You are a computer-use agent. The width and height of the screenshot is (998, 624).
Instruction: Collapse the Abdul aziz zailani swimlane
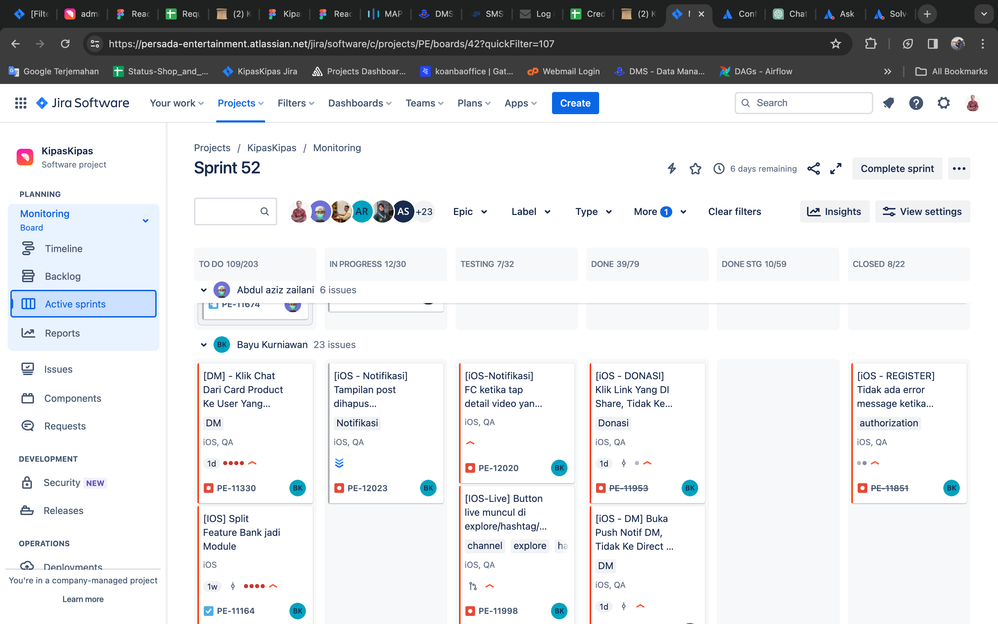tap(204, 290)
